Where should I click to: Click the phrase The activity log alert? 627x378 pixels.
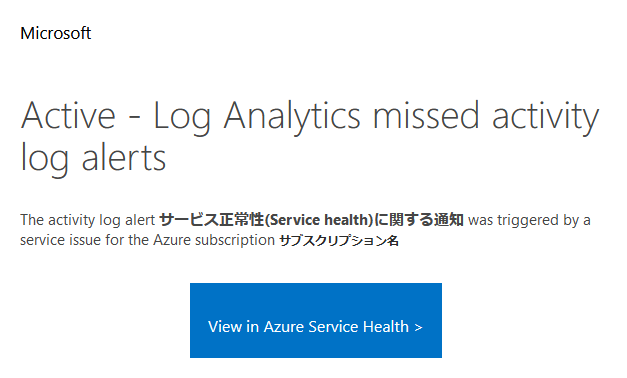tap(88, 220)
